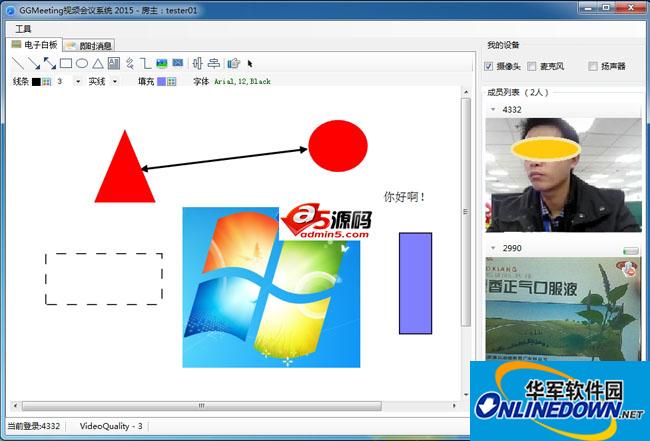Toggle the 麦克风 microphone checkbox
The width and height of the screenshot is (650, 441).
(x=531, y=66)
